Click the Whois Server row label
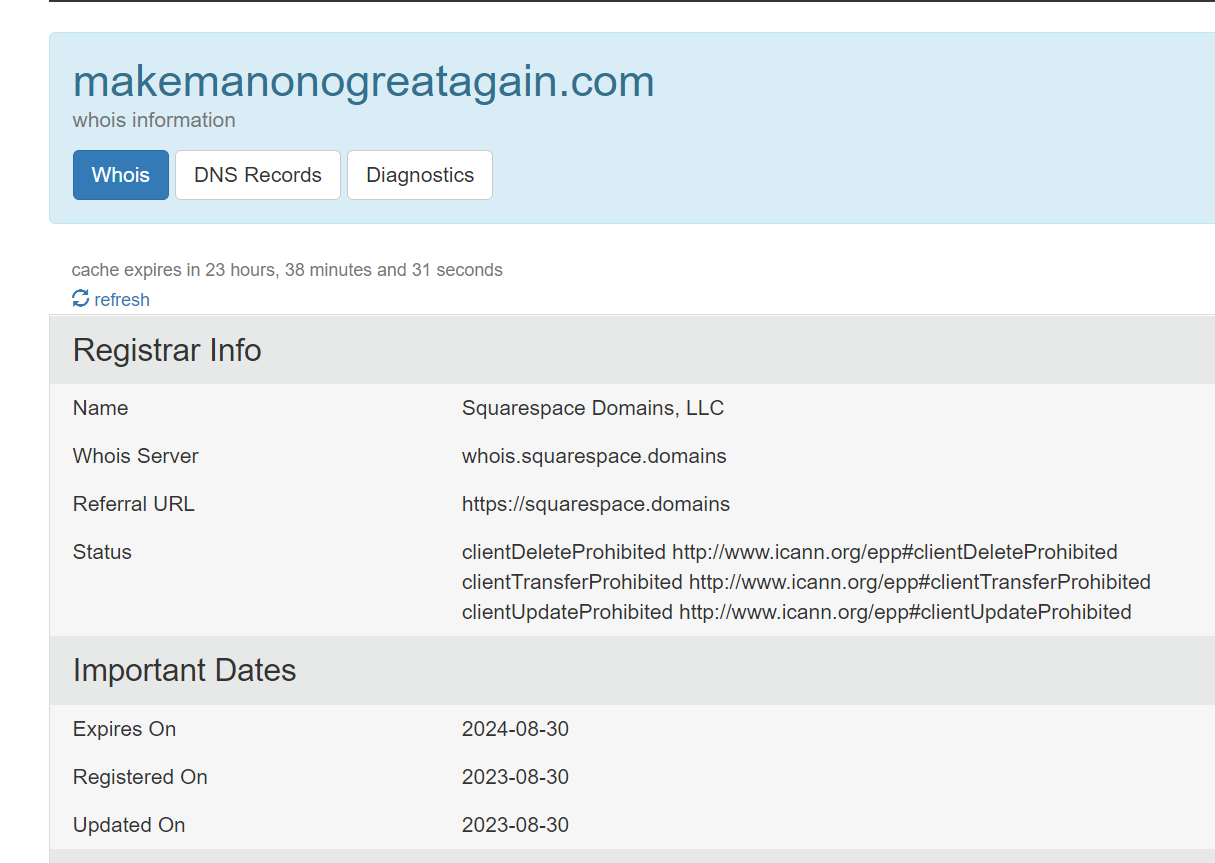The height and width of the screenshot is (863, 1215). click(x=136, y=456)
